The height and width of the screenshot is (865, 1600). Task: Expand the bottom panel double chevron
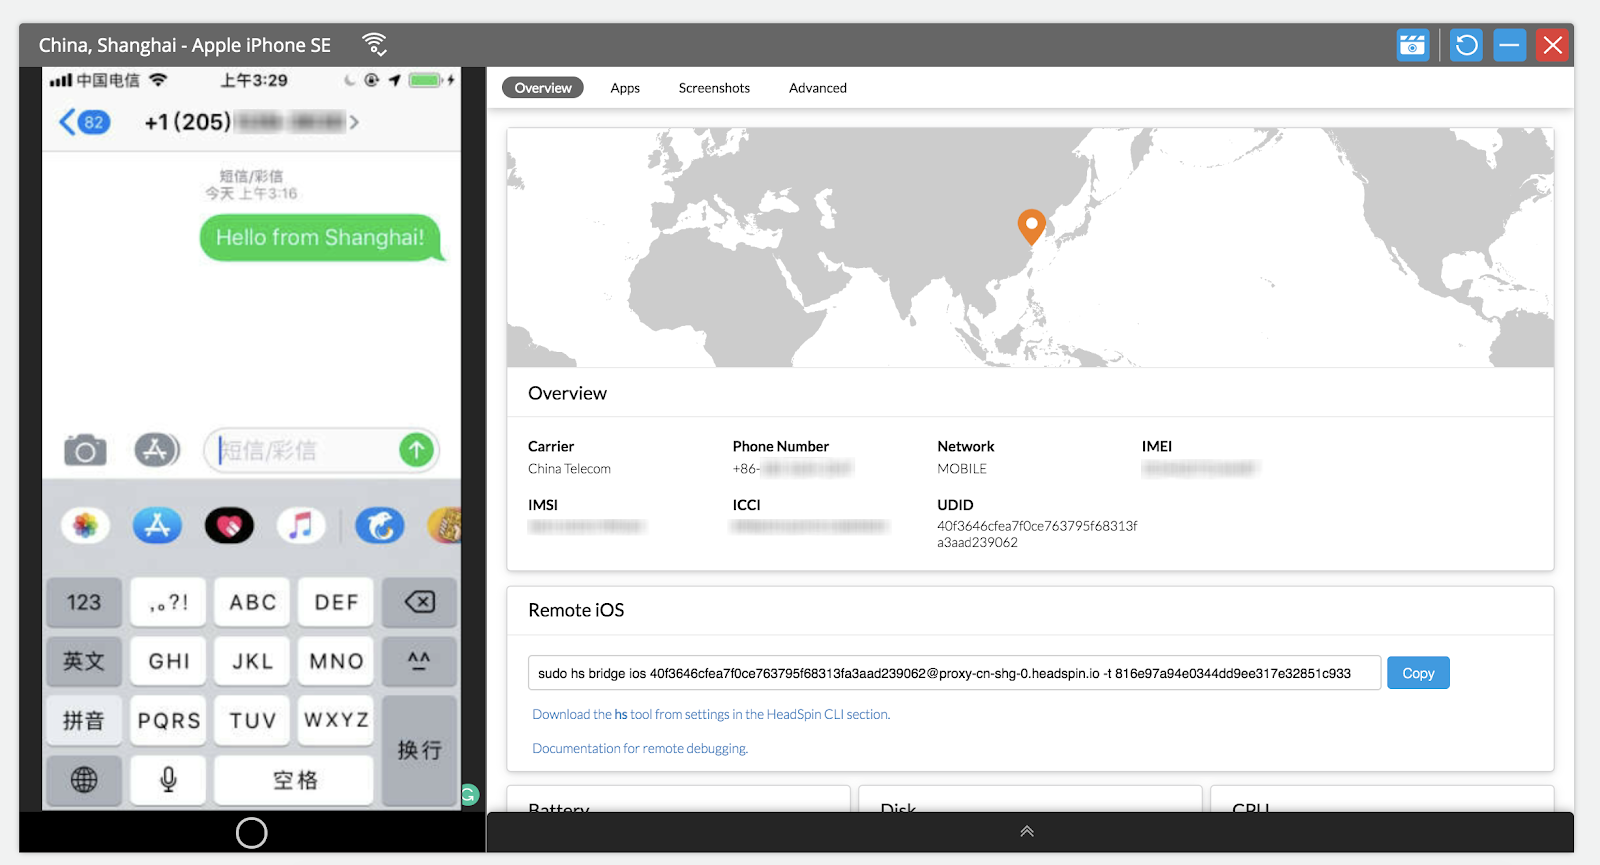[1027, 831]
